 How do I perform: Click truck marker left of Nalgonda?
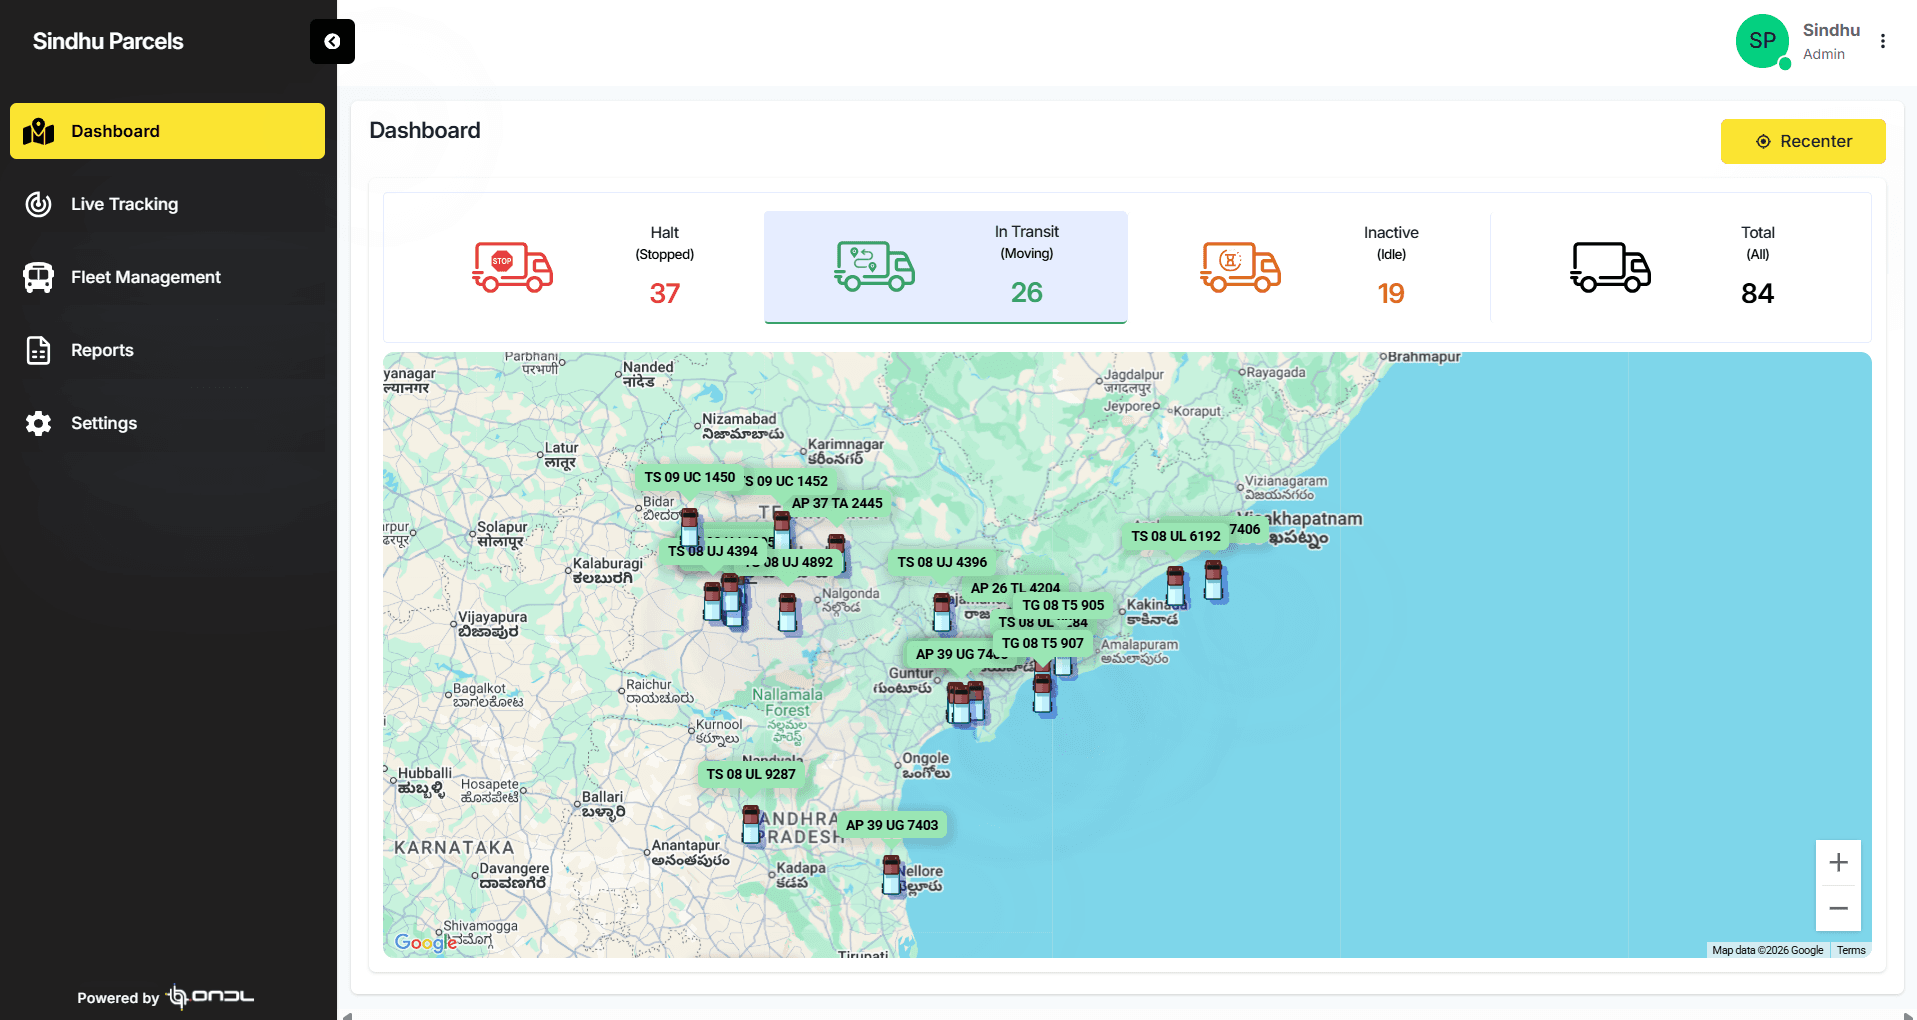coord(787,612)
